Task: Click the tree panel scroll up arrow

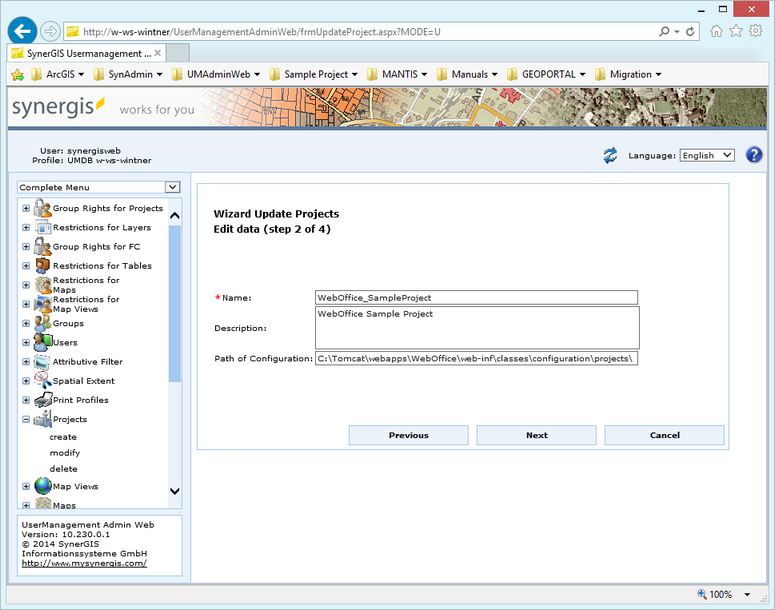Action: pos(174,215)
